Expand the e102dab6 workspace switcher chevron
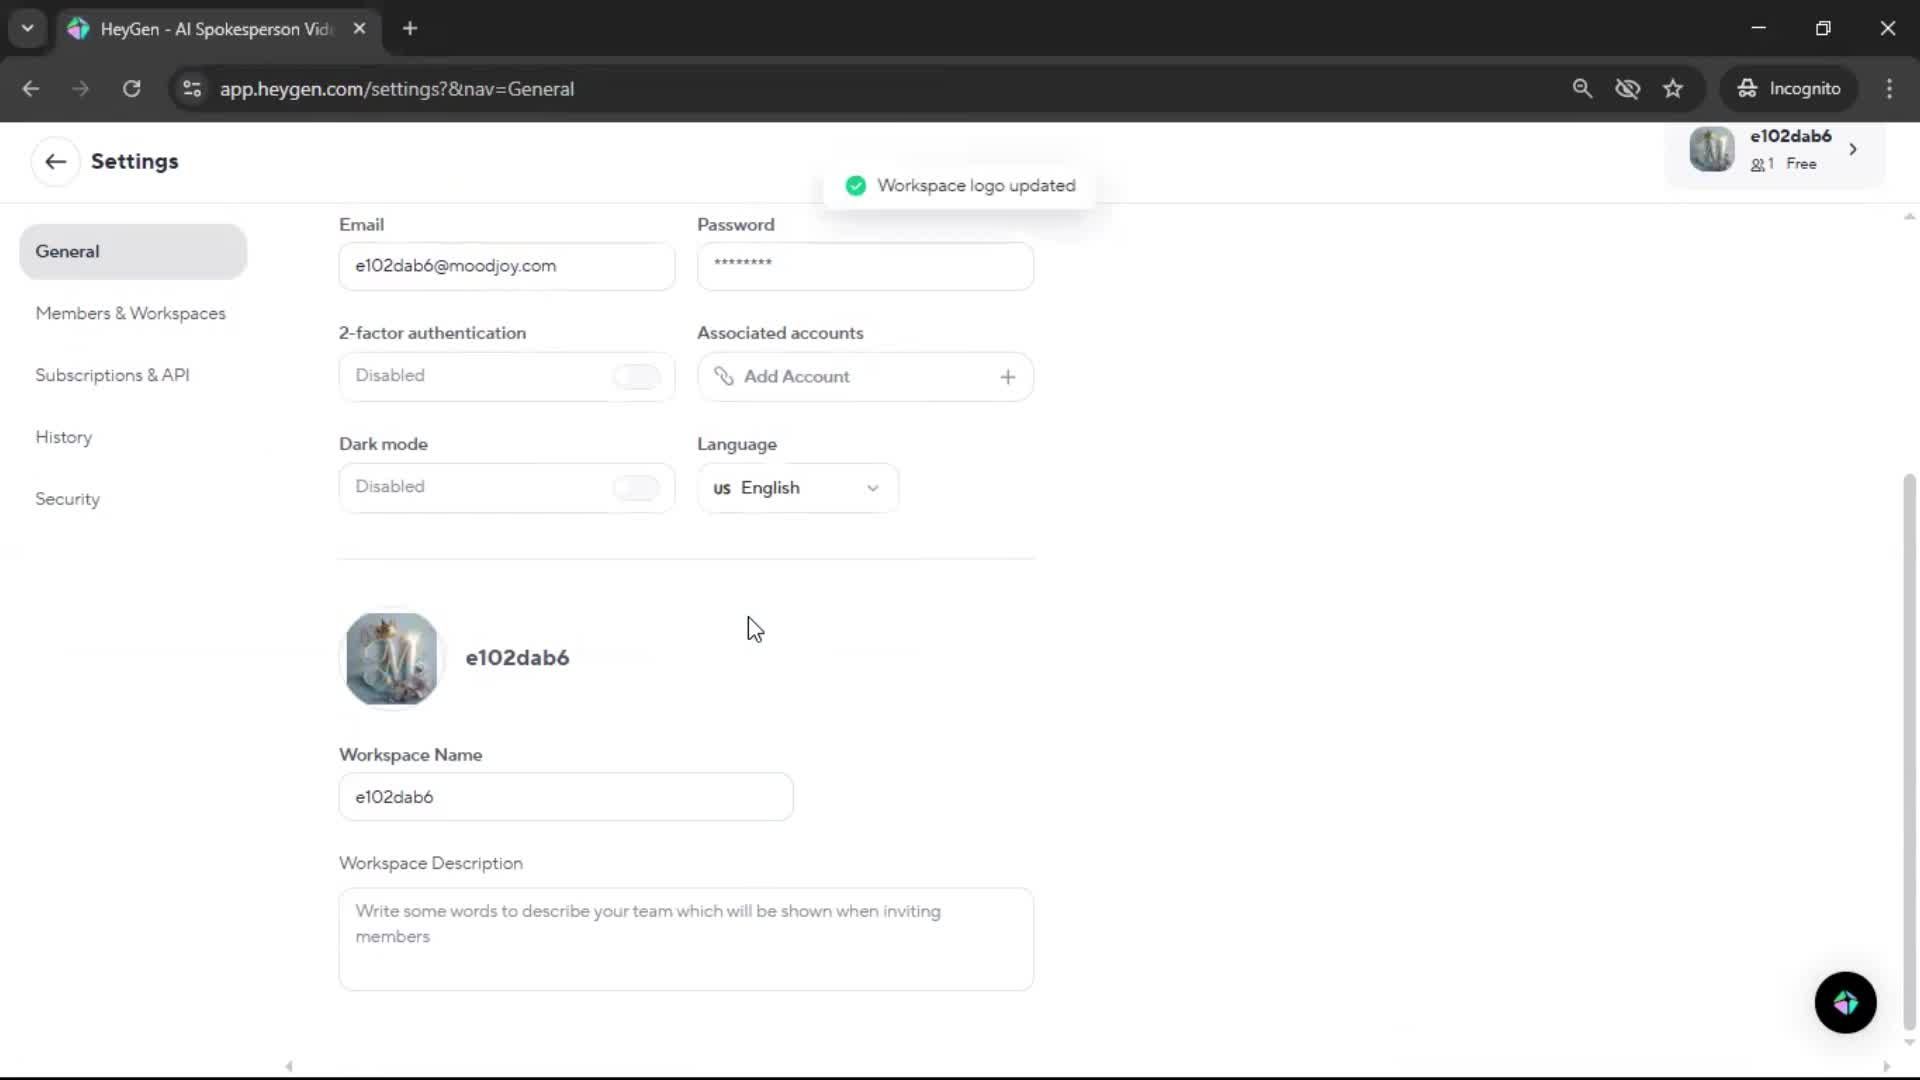The width and height of the screenshot is (1920, 1080). pyautogui.click(x=1853, y=149)
